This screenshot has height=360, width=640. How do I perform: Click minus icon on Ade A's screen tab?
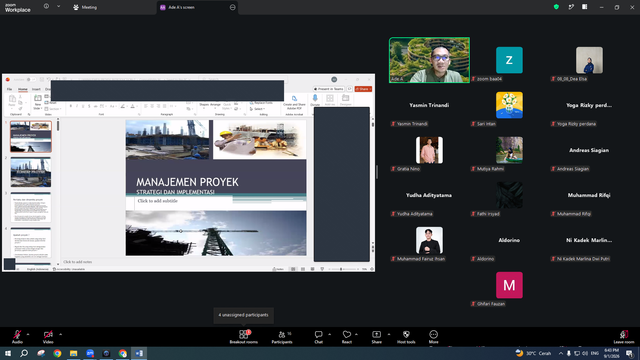point(232,7)
